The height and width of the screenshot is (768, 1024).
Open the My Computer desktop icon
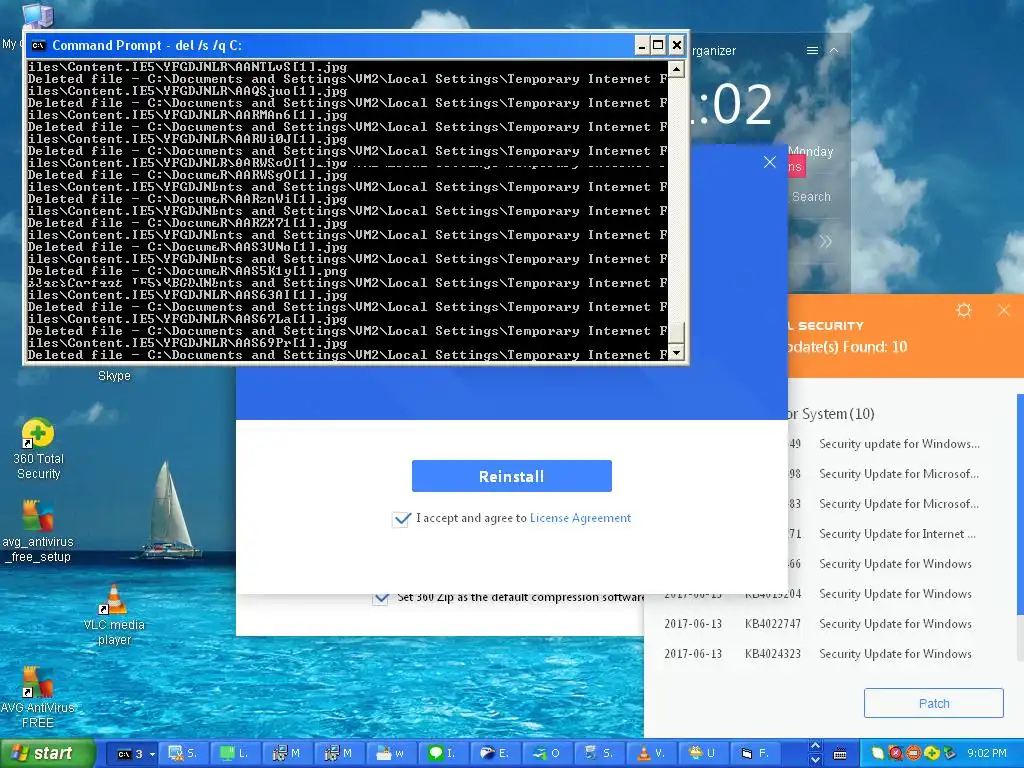click(x=37, y=14)
